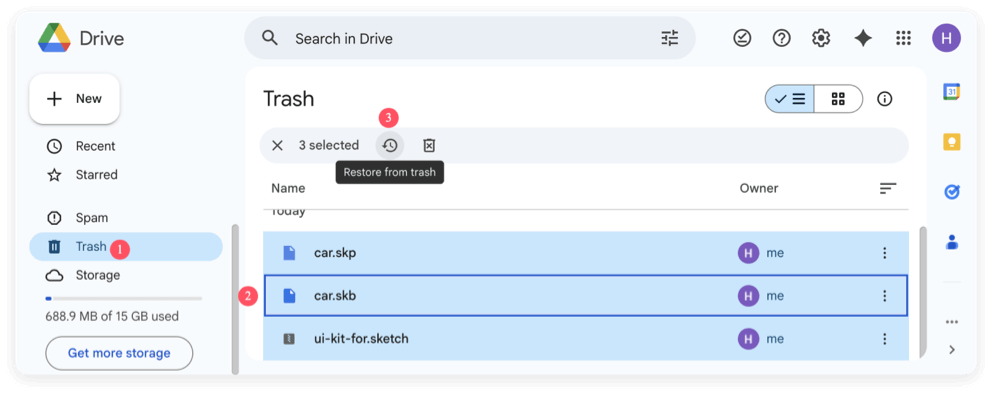Open Recent in sidebar
The width and height of the screenshot is (992, 393).
96,146
